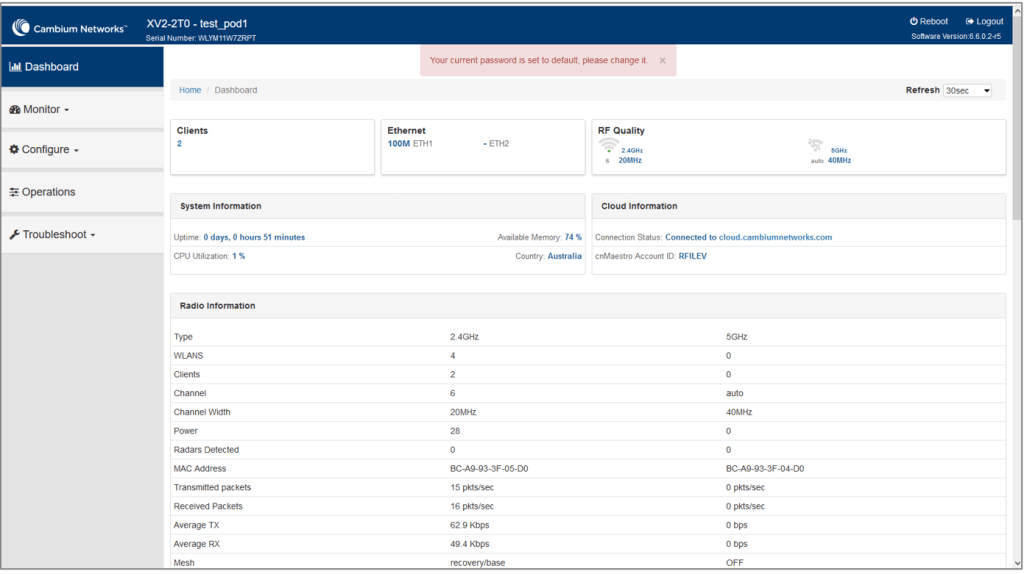Screen dimensions: 1024x574
Task: Go to Home breadcrumb link
Action: tap(190, 90)
